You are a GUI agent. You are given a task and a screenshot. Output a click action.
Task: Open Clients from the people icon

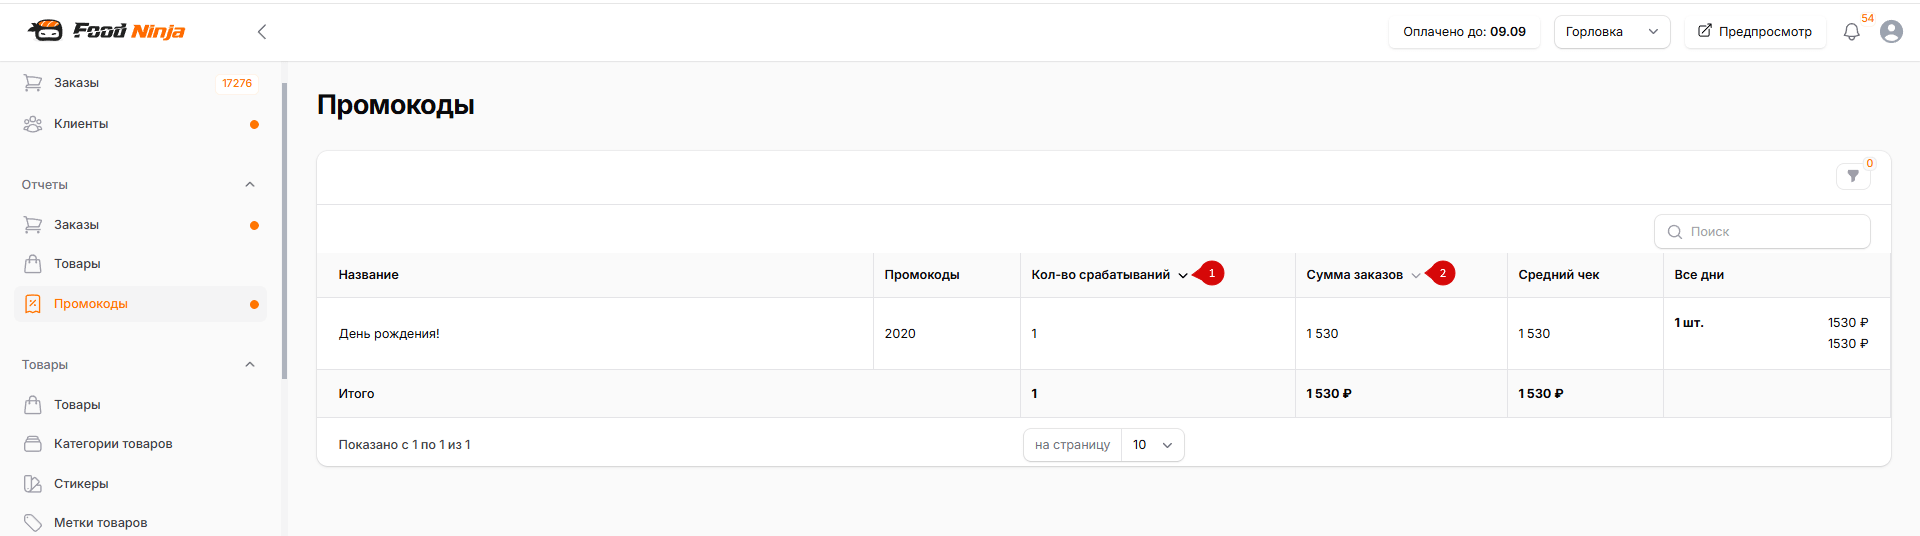(33, 124)
